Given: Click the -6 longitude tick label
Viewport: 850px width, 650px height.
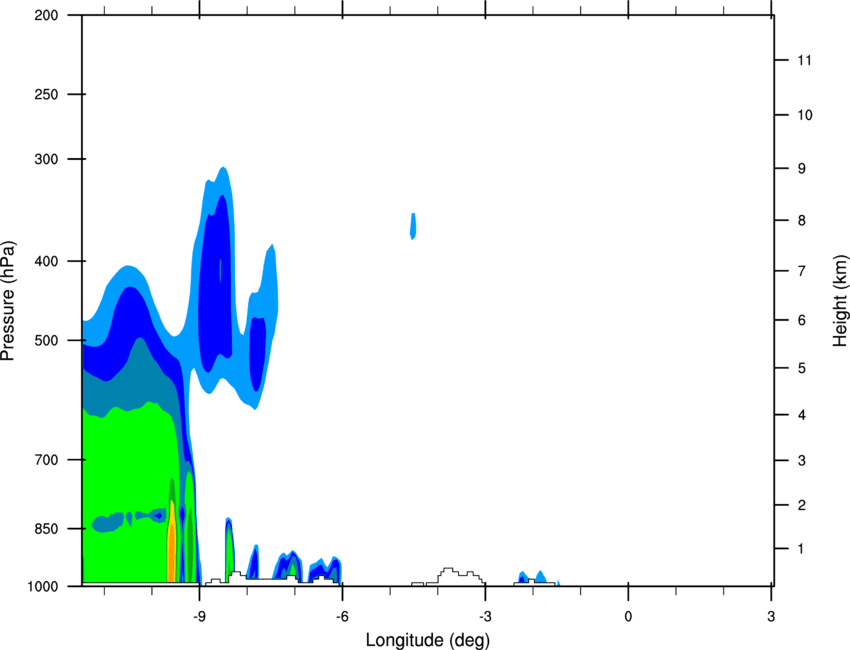Looking at the screenshot, I should 342,616.
